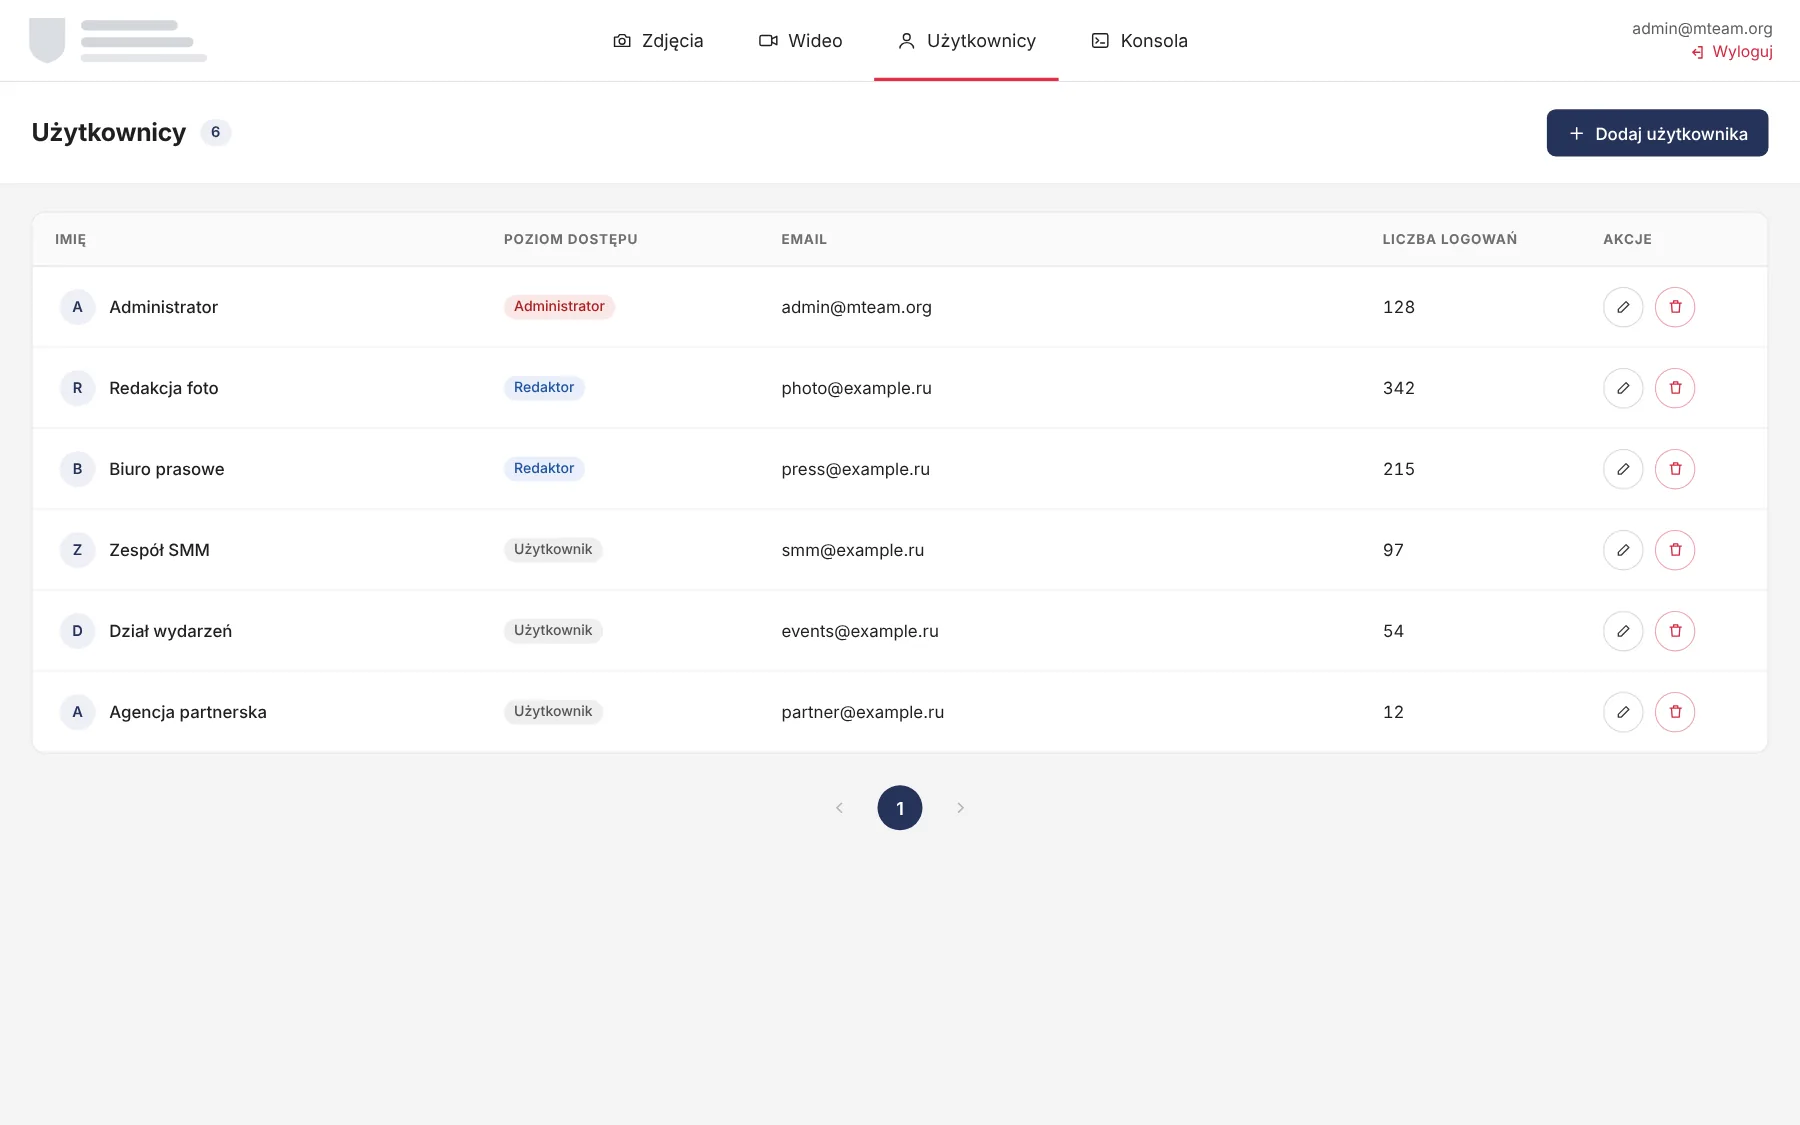1800x1125 pixels.
Task: Edit the Biuro prasowe user
Action: click(1623, 469)
